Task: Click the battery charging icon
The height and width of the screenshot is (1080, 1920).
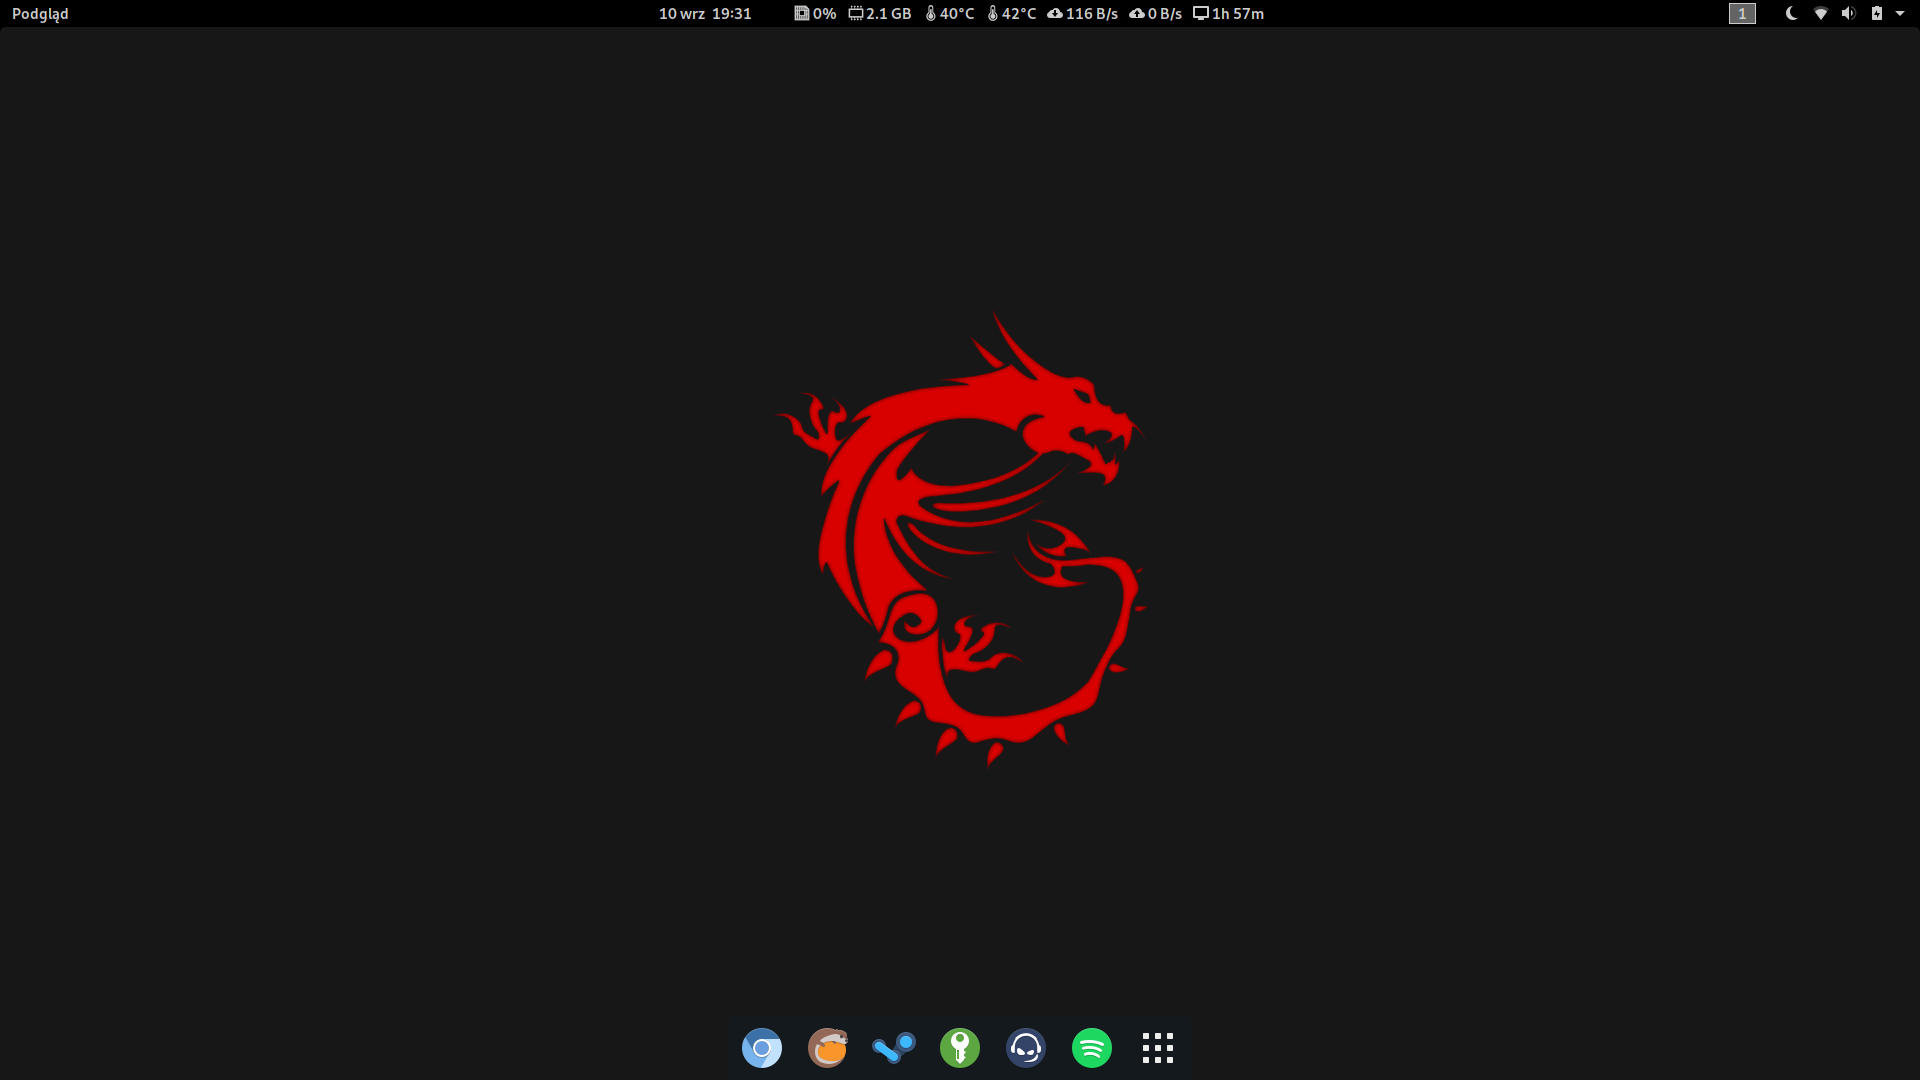Action: click(1877, 14)
